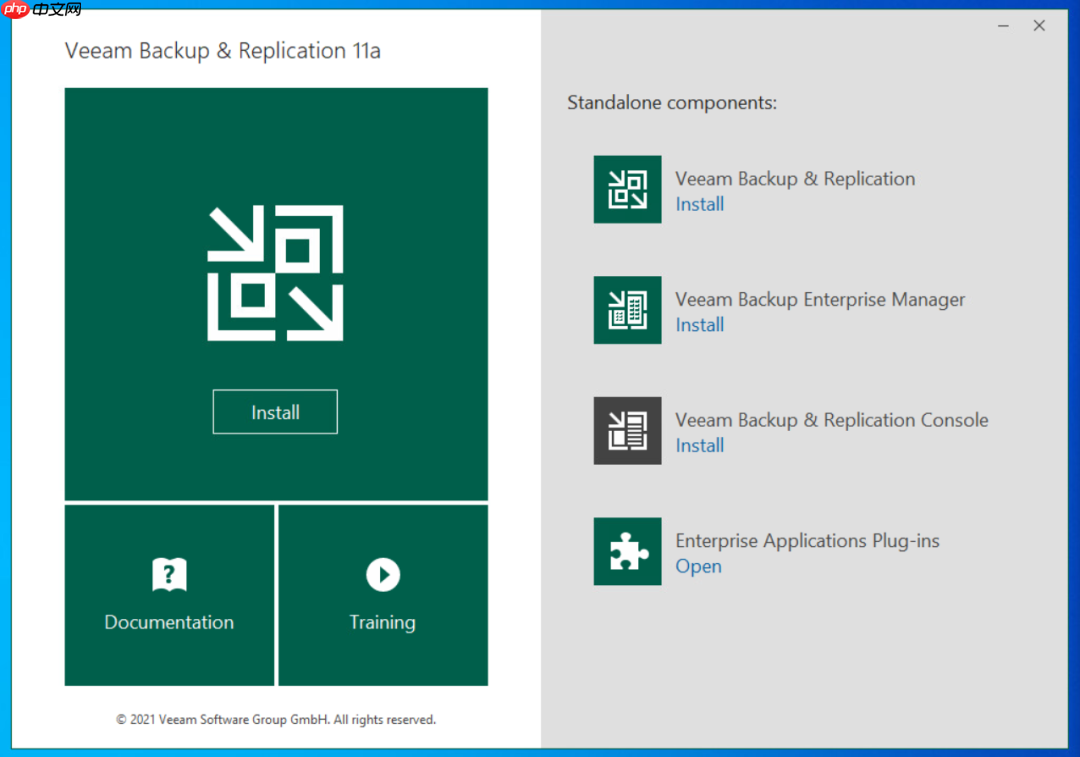Click the main Install button
The height and width of the screenshot is (757, 1080).
click(x=275, y=411)
